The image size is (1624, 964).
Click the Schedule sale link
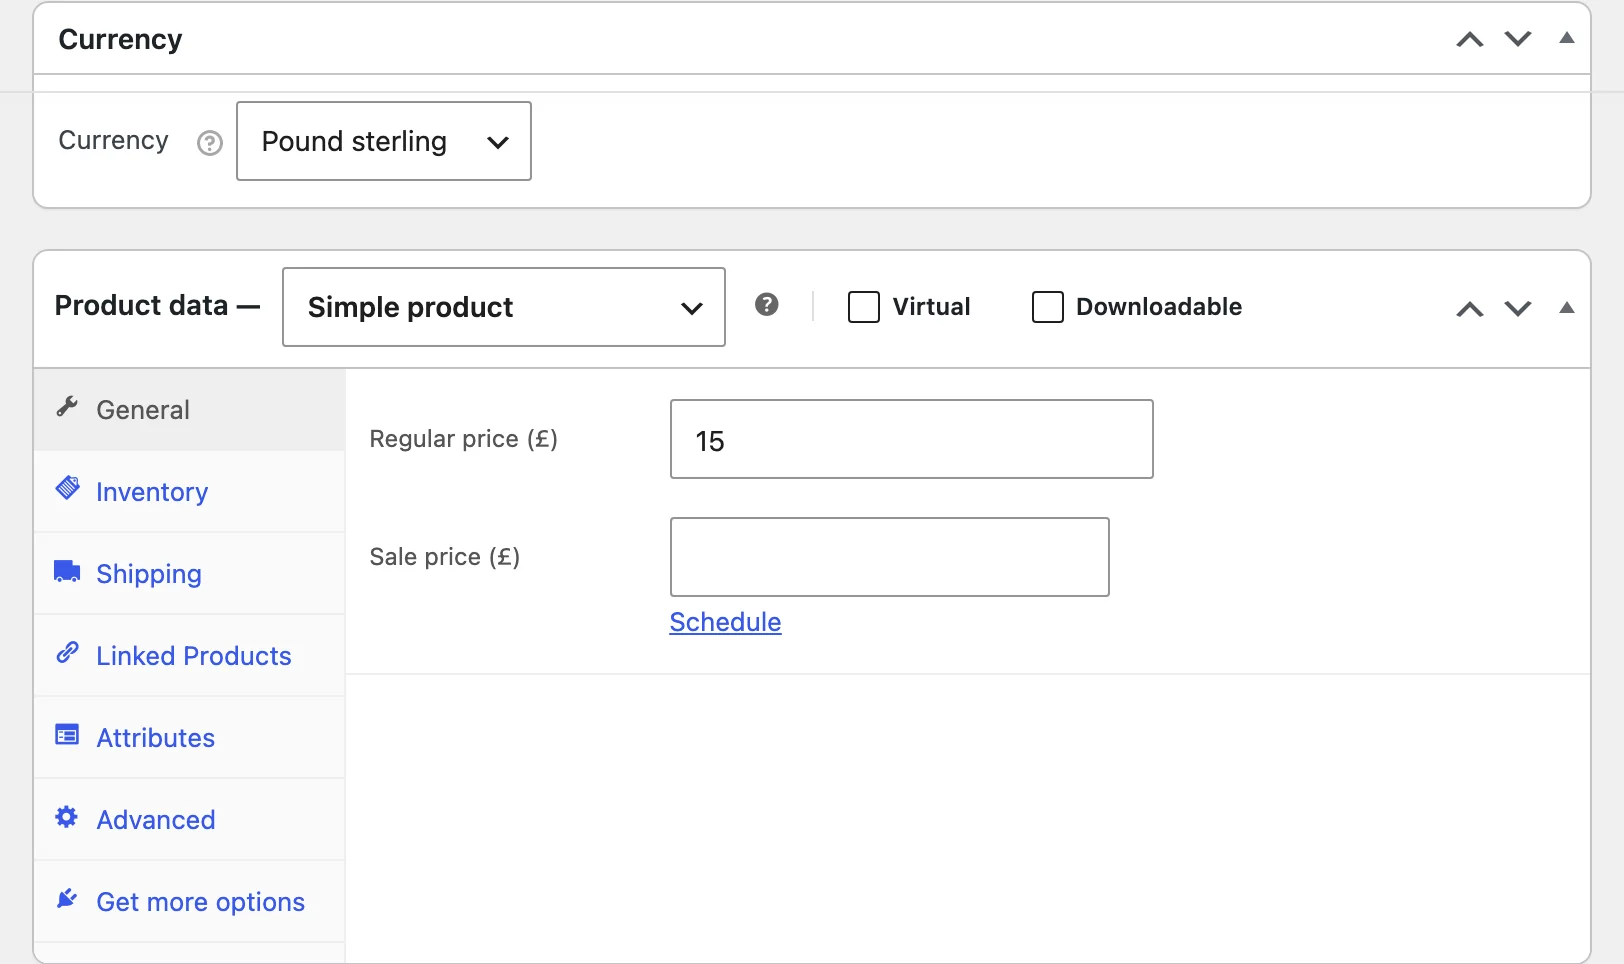tap(725, 622)
